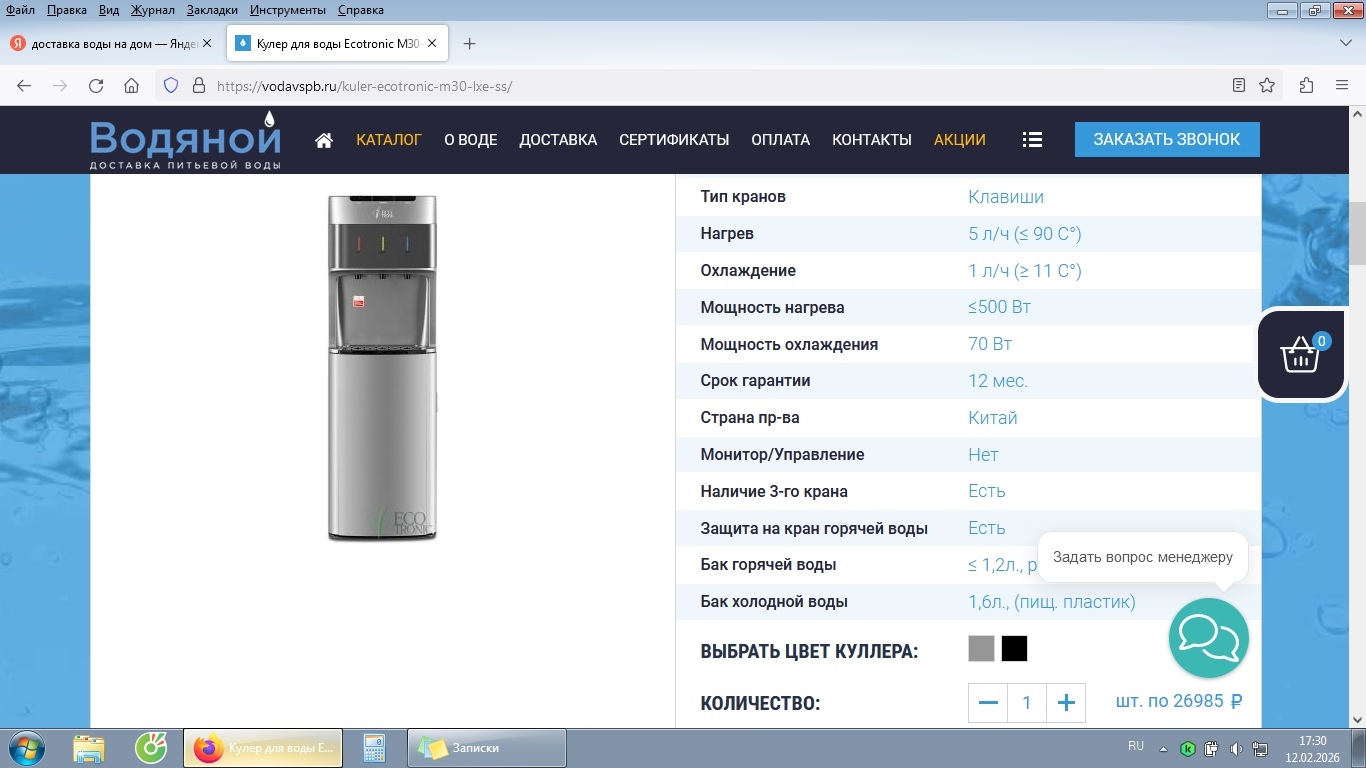Click the ЗАКАЗАТЬ ЗВОНОК button
The height and width of the screenshot is (768, 1366).
(1166, 140)
